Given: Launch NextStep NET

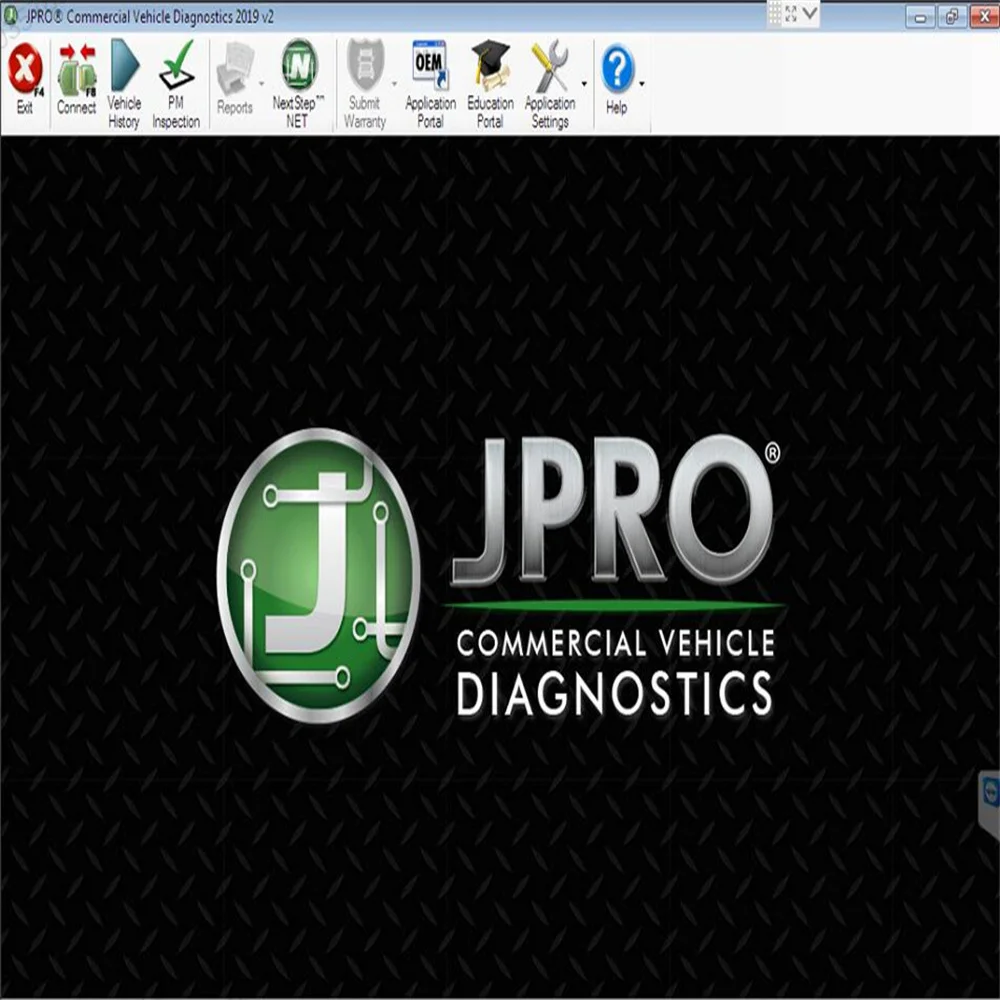Looking at the screenshot, I should coord(298,84).
